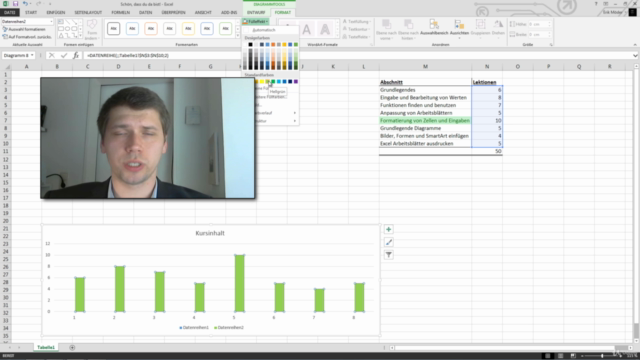Viewport: 640px width, 360px height.
Task: Open the Größe dialog launcher
Action: 551,44
